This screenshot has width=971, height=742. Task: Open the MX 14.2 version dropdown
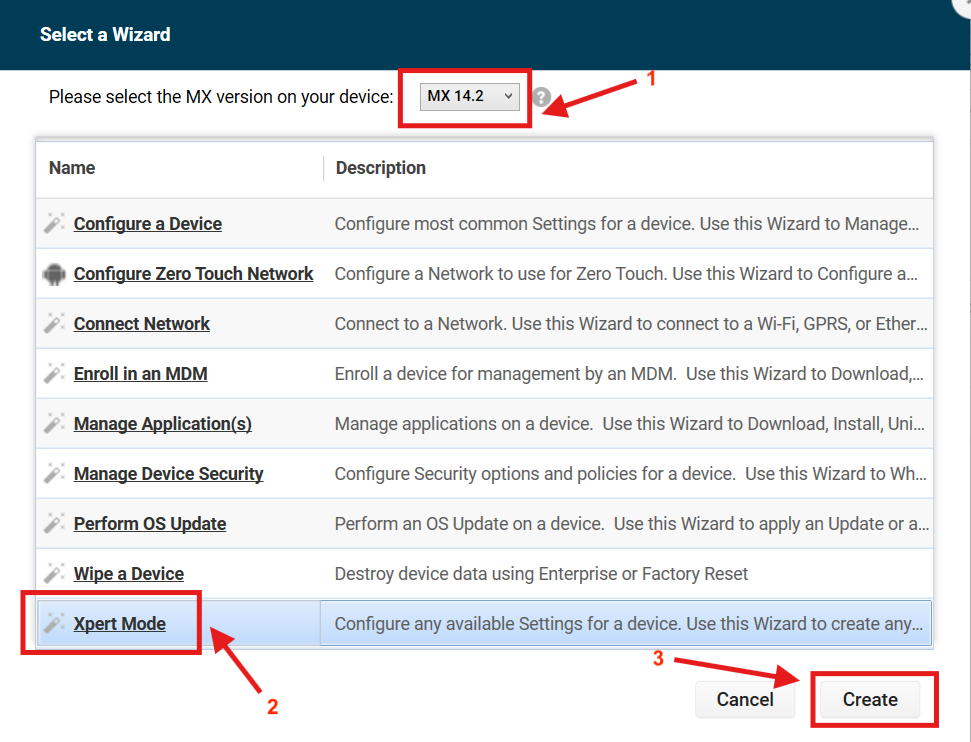pos(469,97)
